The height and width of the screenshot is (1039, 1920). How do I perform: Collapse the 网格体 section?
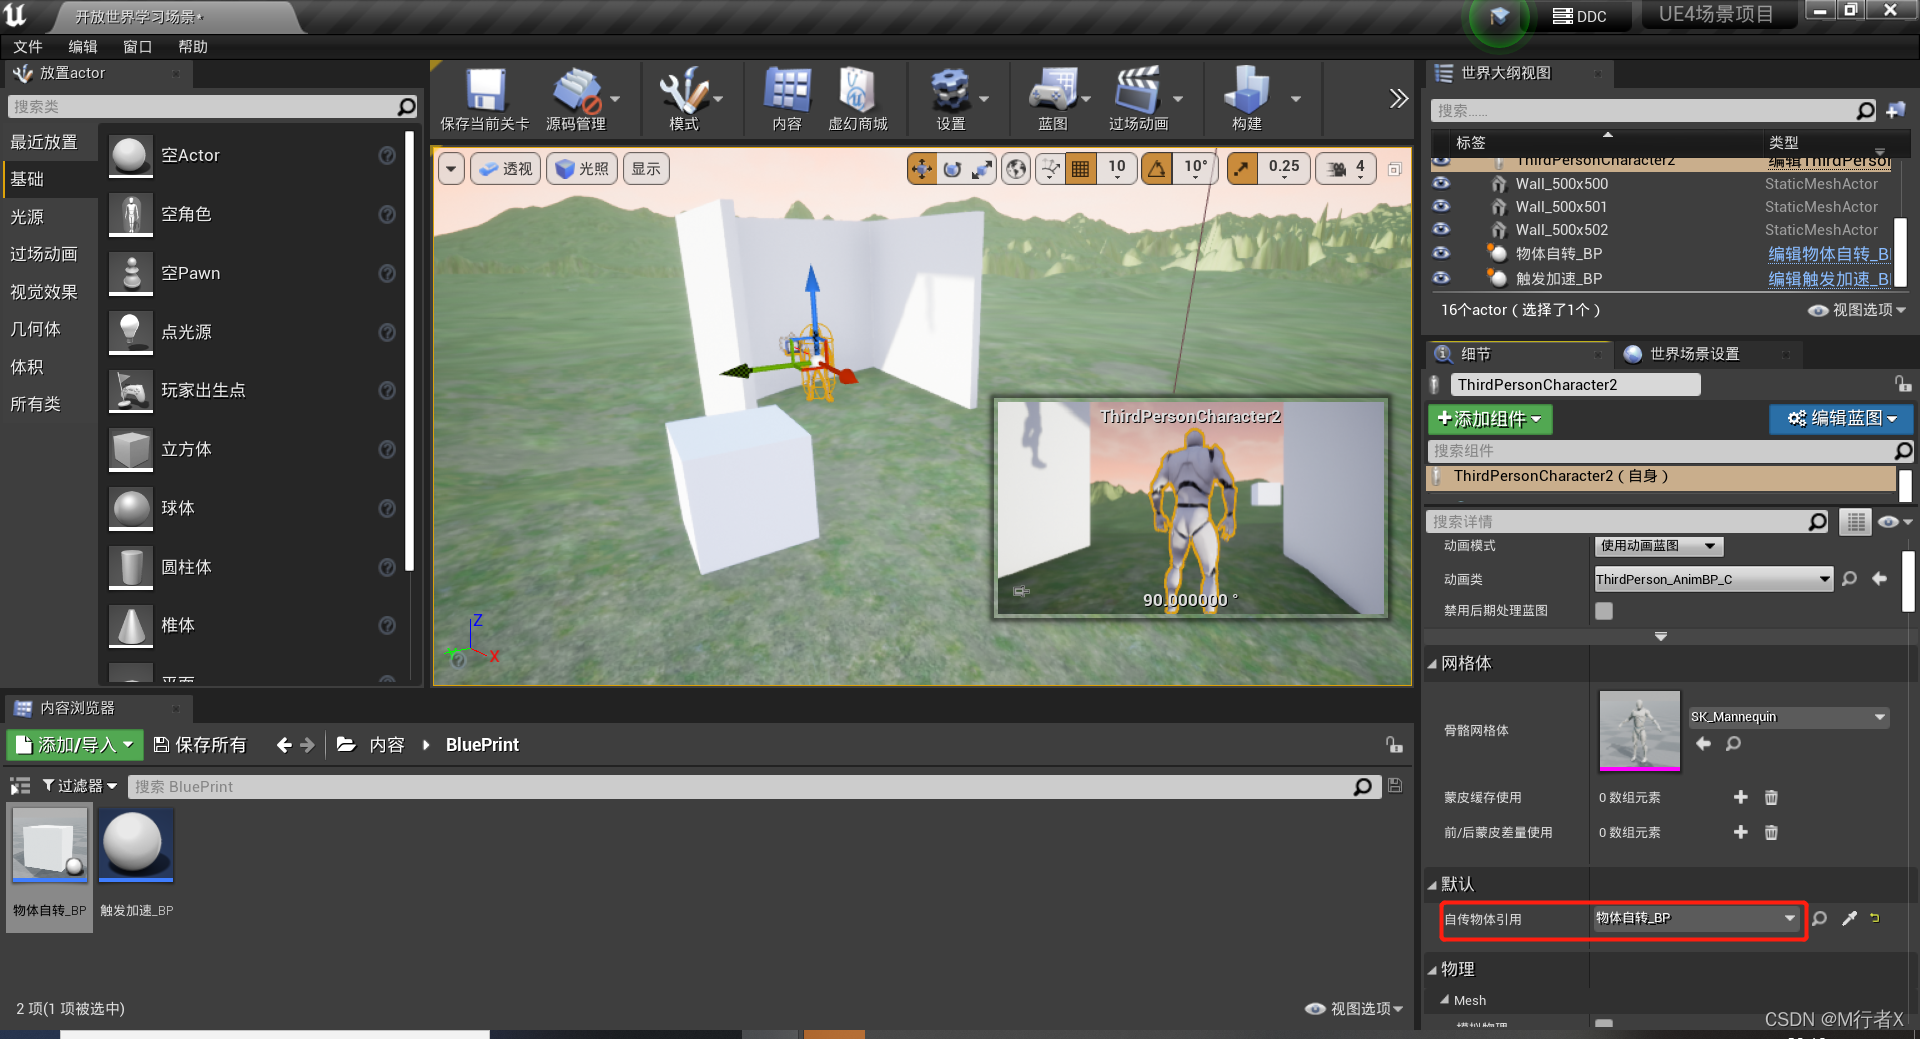coord(1431,664)
